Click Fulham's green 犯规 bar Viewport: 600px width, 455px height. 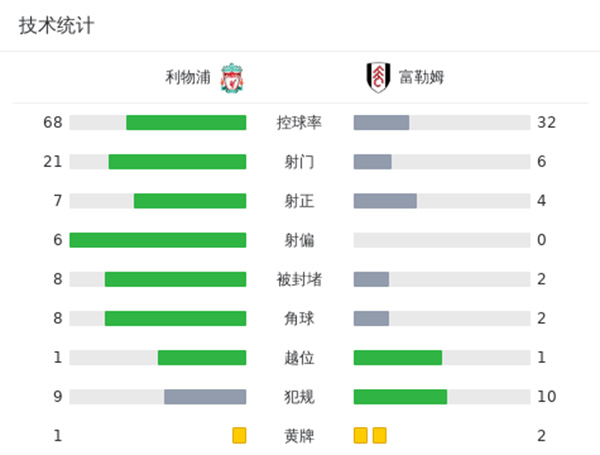click(x=400, y=396)
